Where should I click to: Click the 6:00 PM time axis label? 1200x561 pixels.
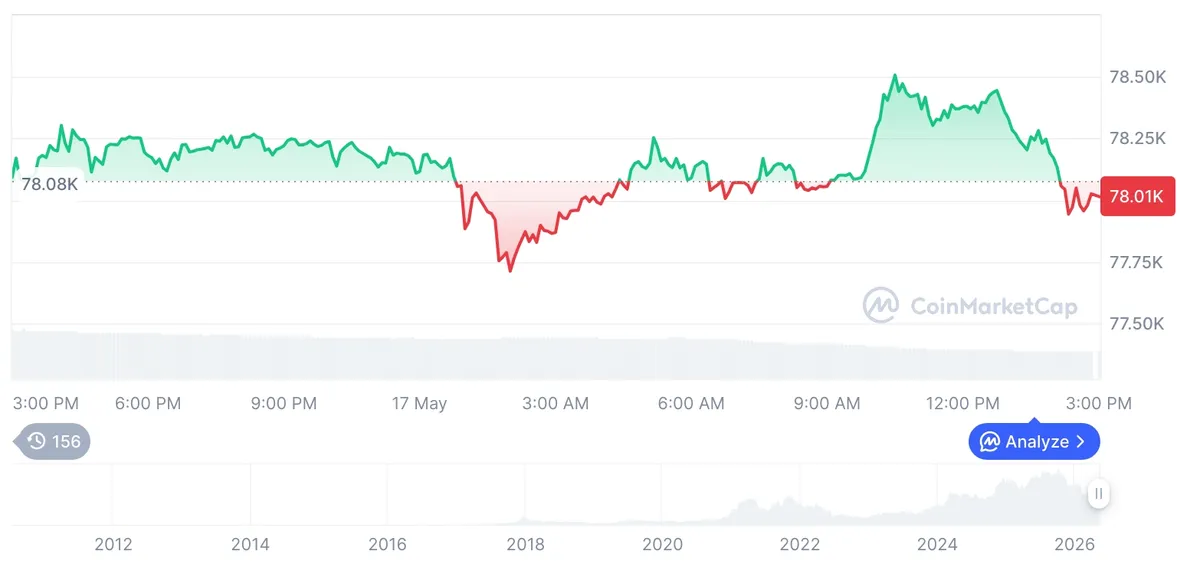148,404
